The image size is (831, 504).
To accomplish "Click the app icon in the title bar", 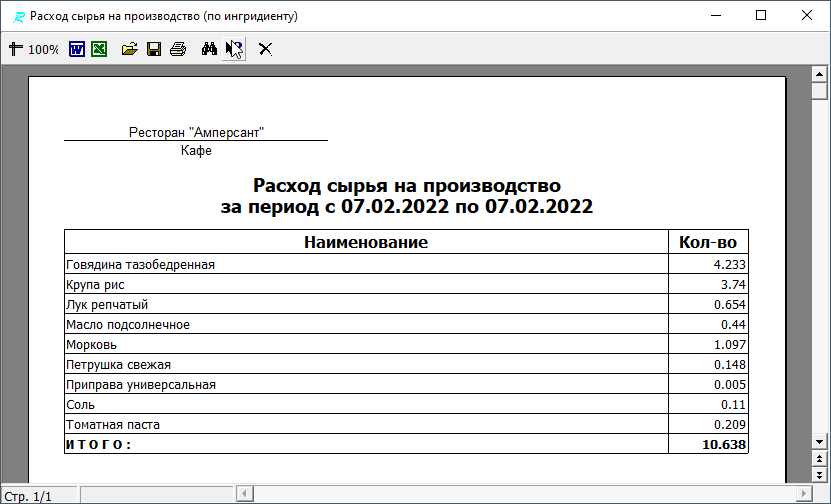I will pos(15,16).
